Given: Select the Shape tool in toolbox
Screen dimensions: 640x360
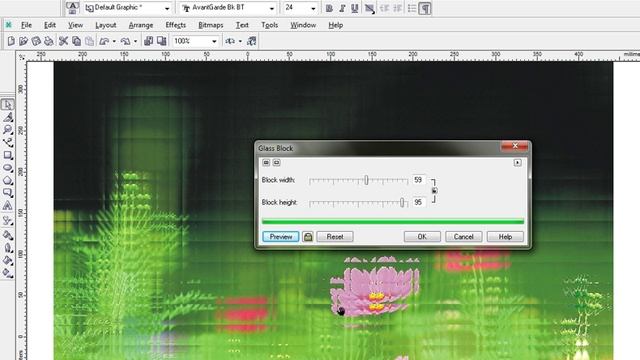Looking at the screenshot, I should coord(7,118).
